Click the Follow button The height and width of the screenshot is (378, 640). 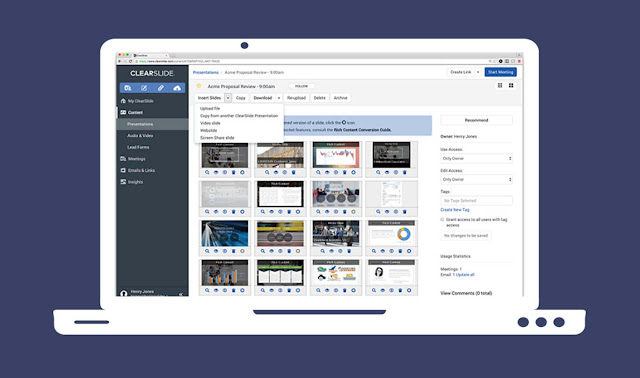(x=302, y=86)
